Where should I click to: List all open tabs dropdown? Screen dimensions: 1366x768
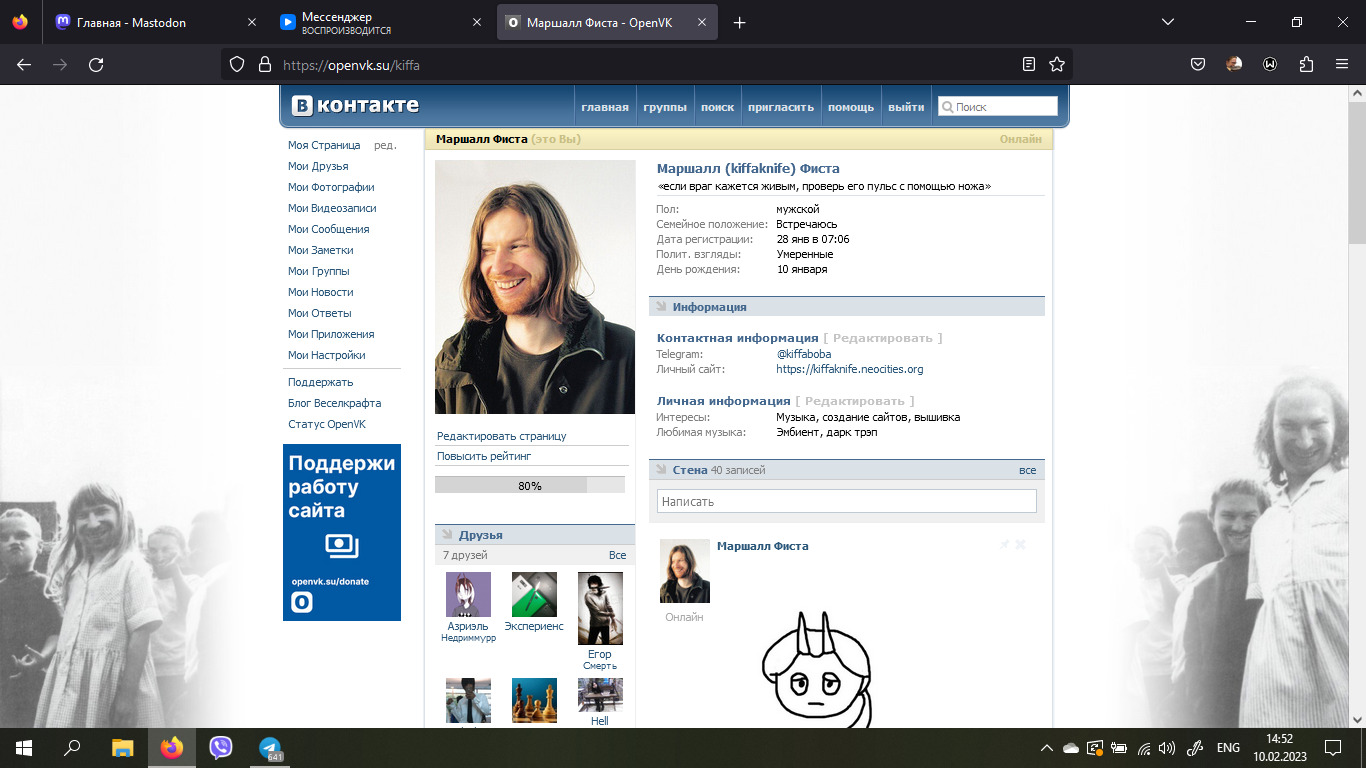pyautogui.click(x=1167, y=22)
